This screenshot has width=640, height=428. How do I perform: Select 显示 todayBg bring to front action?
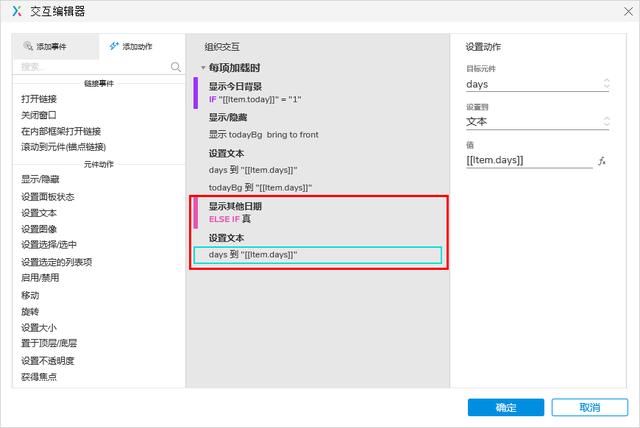pyautogui.click(x=263, y=135)
